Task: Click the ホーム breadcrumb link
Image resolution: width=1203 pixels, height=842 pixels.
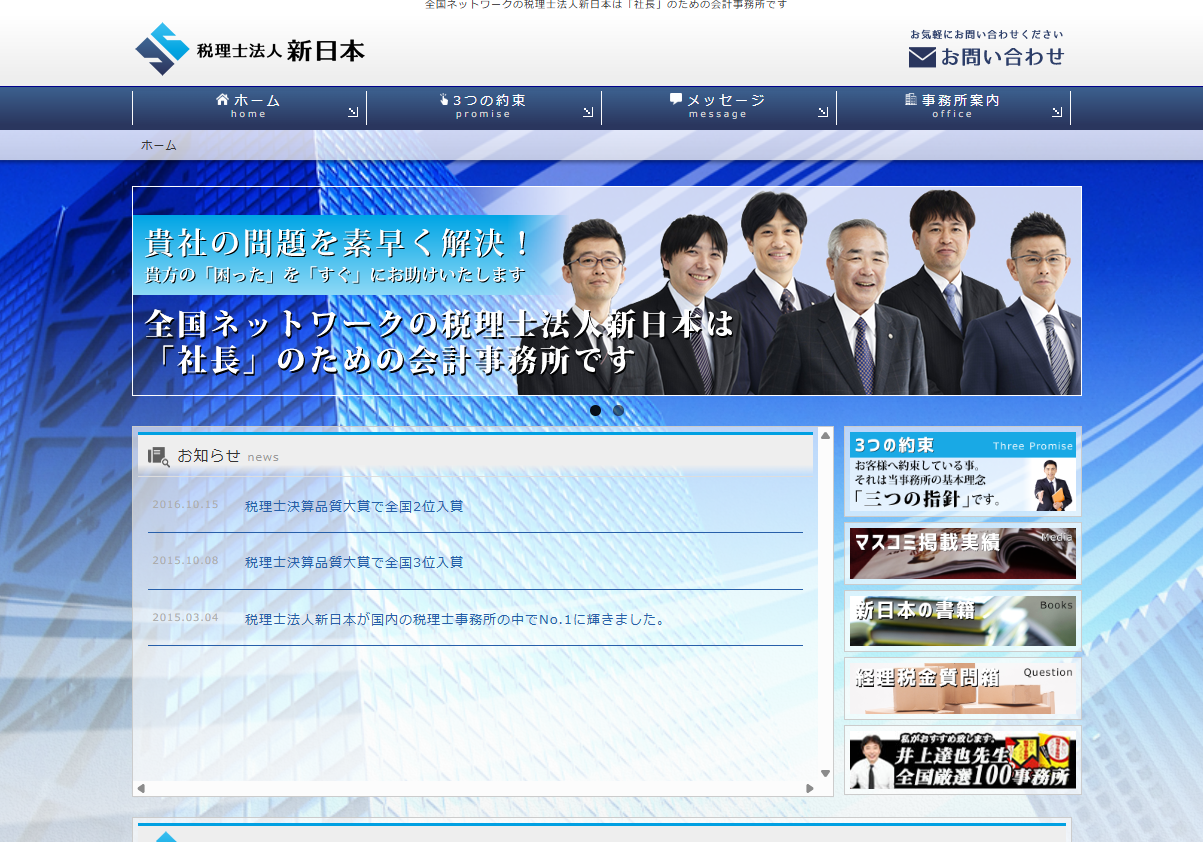Action: 159,145
